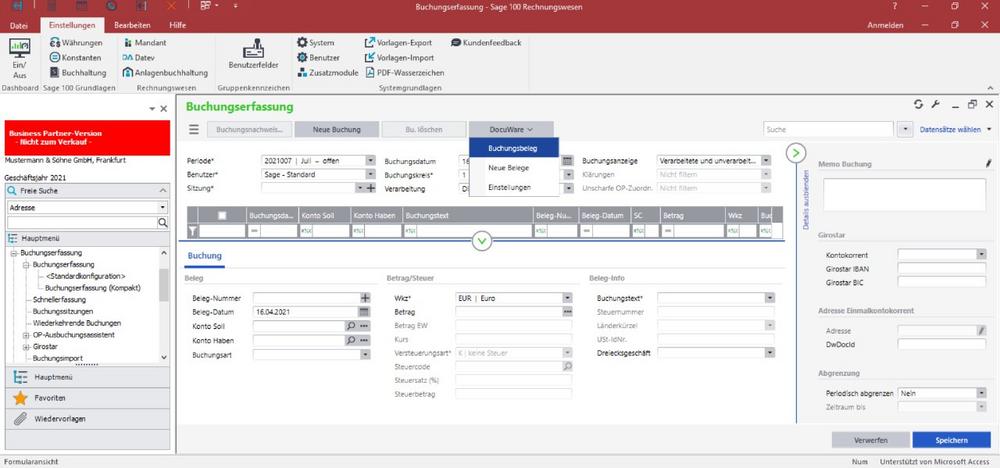Select Neue Belege menu entry
This screenshot has width=1000, height=468.
[513, 168]
